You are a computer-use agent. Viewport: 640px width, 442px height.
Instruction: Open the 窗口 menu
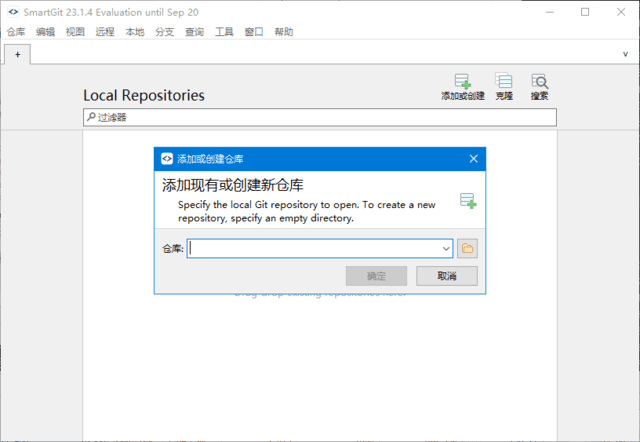pos(254,32)
